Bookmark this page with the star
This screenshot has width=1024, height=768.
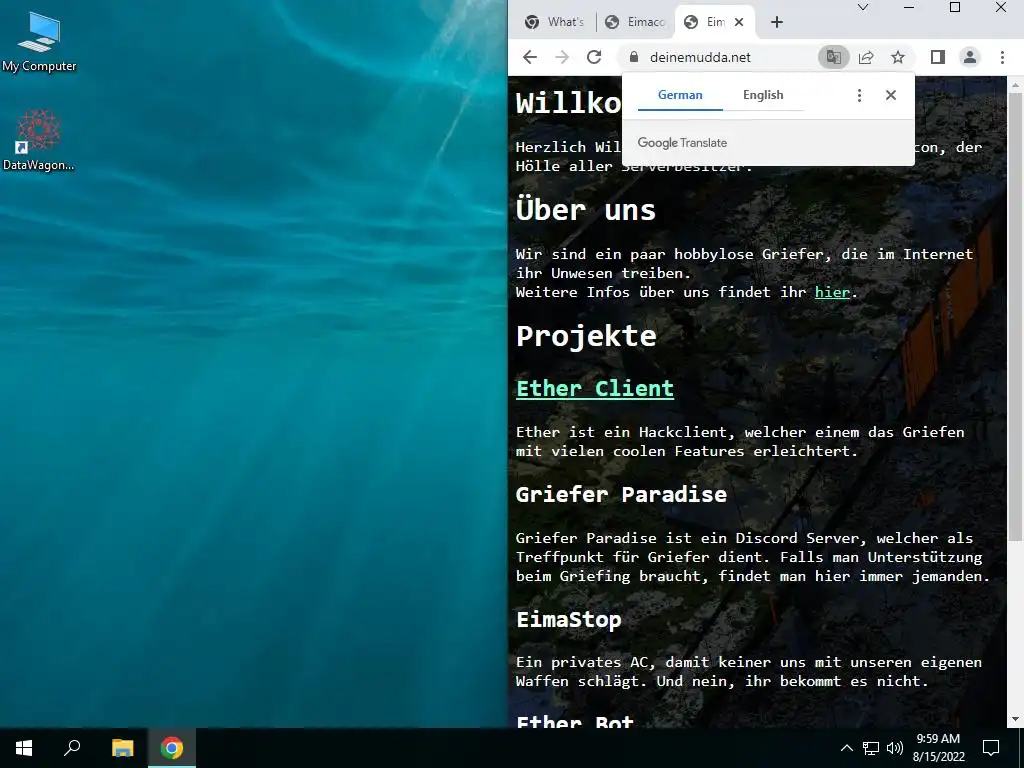[x=898, y=57]
